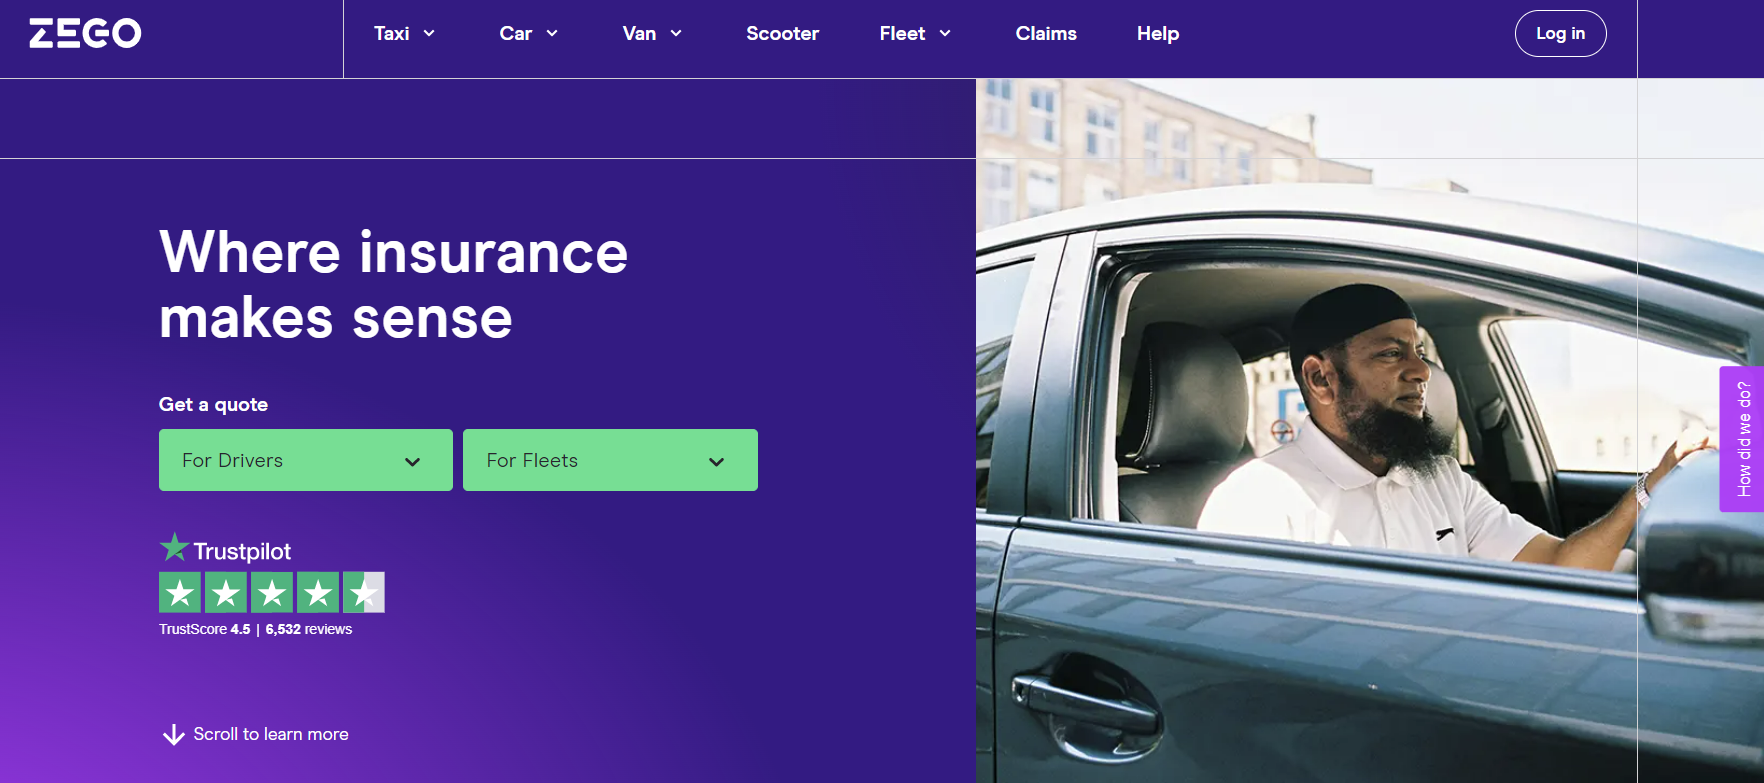The image size is (1764, 783).
Task: Open the Fleet navigation dropdown
Action: click(915, 33)
